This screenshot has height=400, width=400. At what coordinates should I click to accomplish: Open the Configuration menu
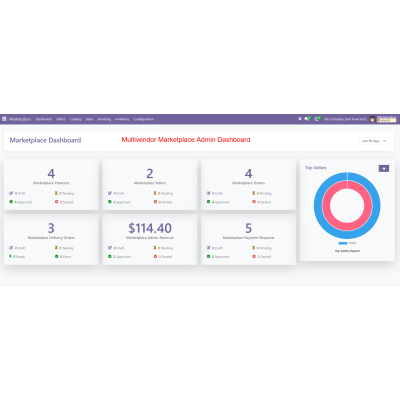[x=144, y=119]
